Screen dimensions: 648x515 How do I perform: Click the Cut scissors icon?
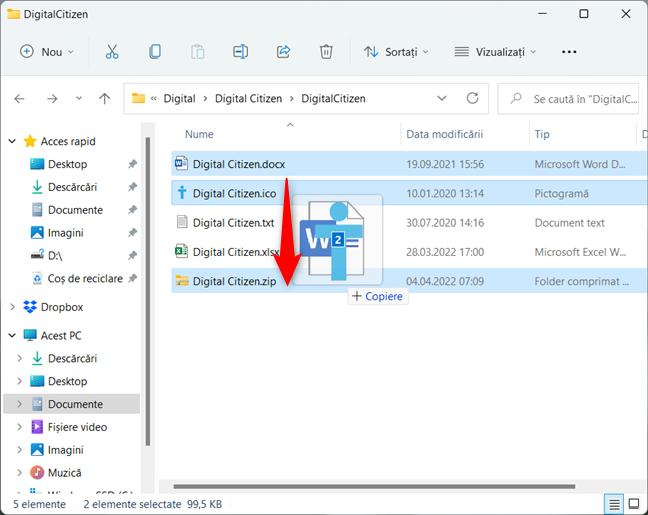[112, 52]
